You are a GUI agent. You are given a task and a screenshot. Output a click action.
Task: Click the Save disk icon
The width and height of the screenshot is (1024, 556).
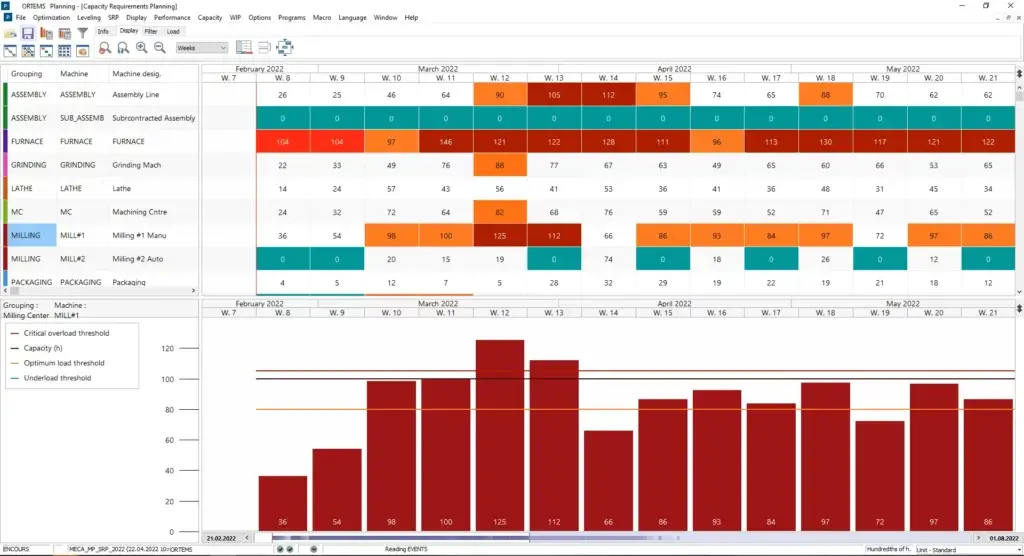(28, 33)
